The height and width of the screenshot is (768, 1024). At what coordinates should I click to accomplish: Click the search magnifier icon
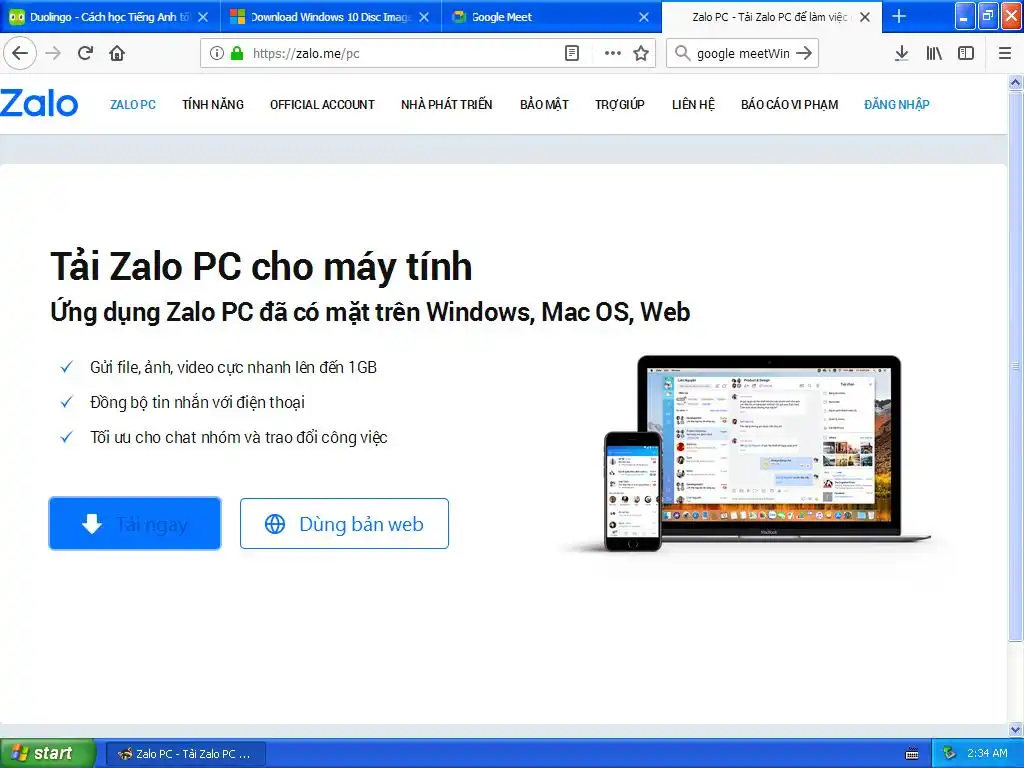pyautogui.click(x=682, y=53)
